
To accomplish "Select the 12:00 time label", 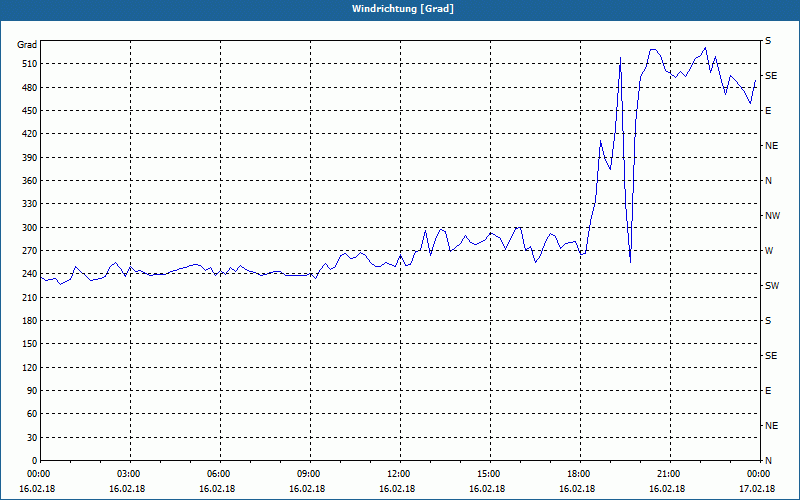I will click(x=400, y=474).
